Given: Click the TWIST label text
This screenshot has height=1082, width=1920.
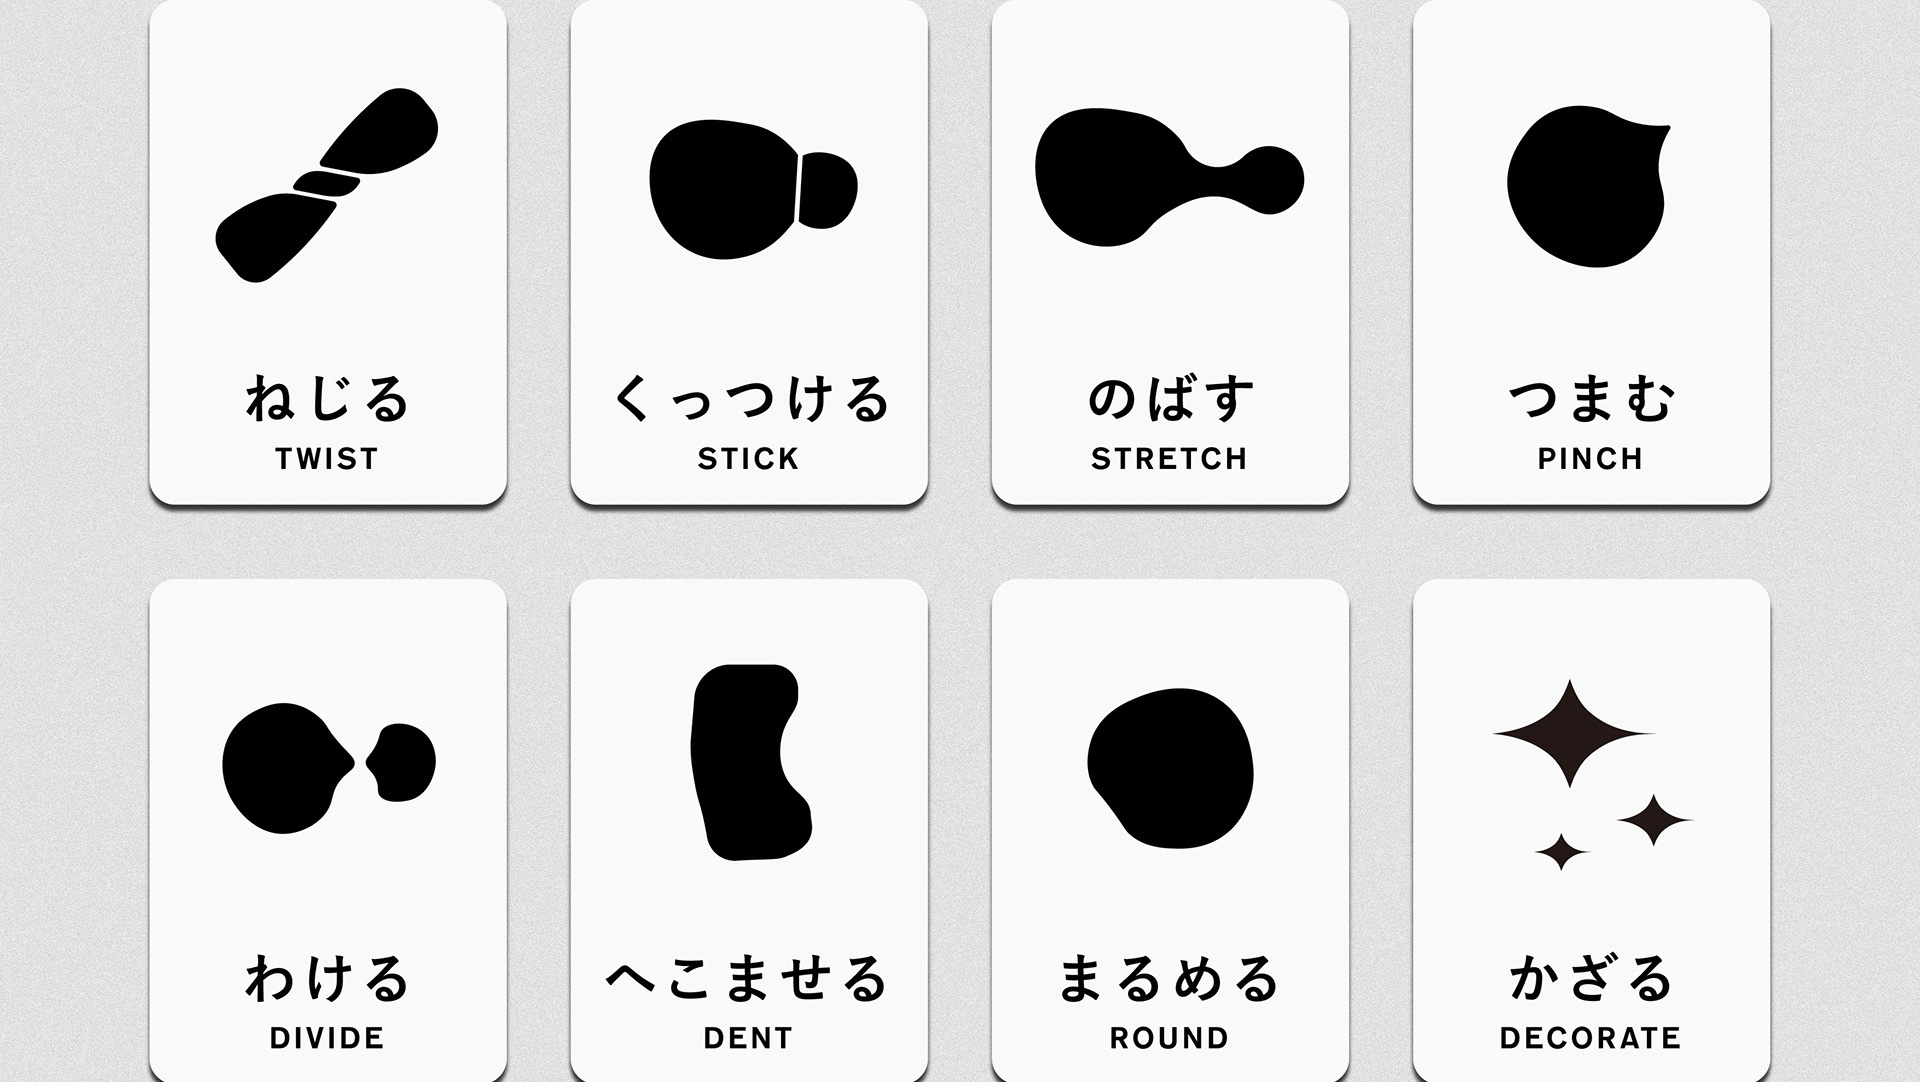Looking at the screenshot, I should (x=328, y=459).
